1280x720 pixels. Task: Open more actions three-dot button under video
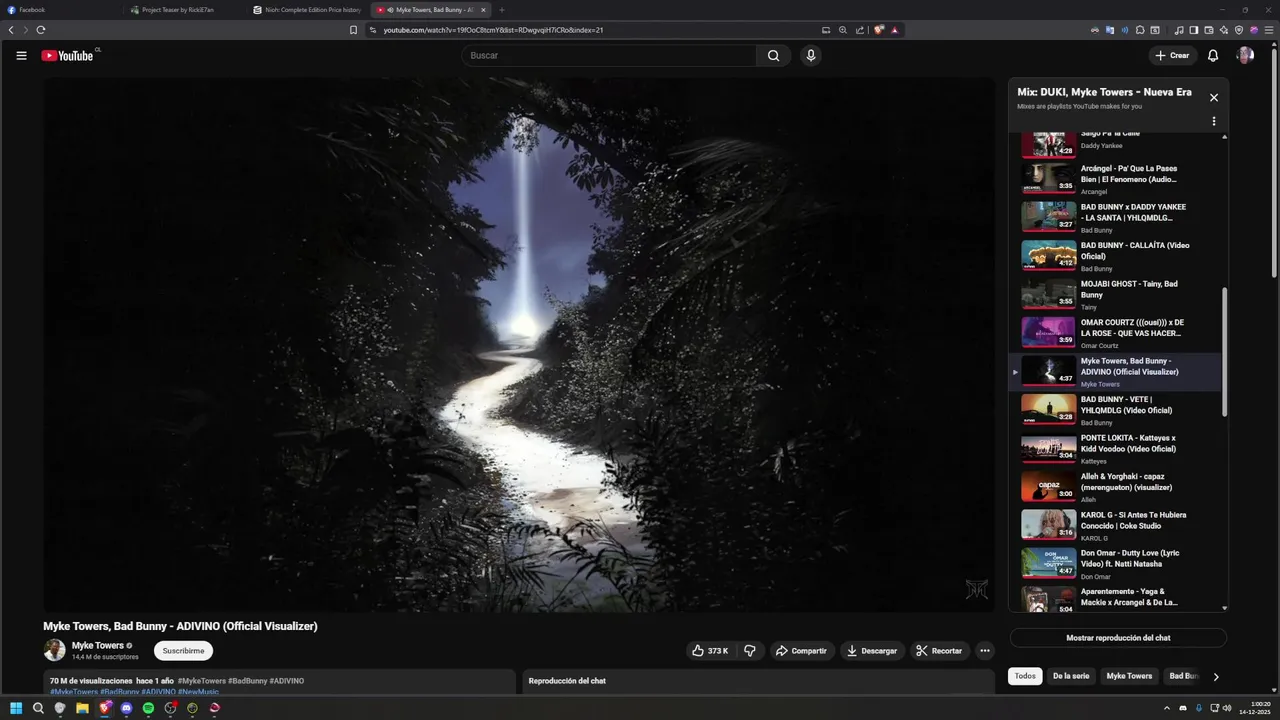(985, 651)
